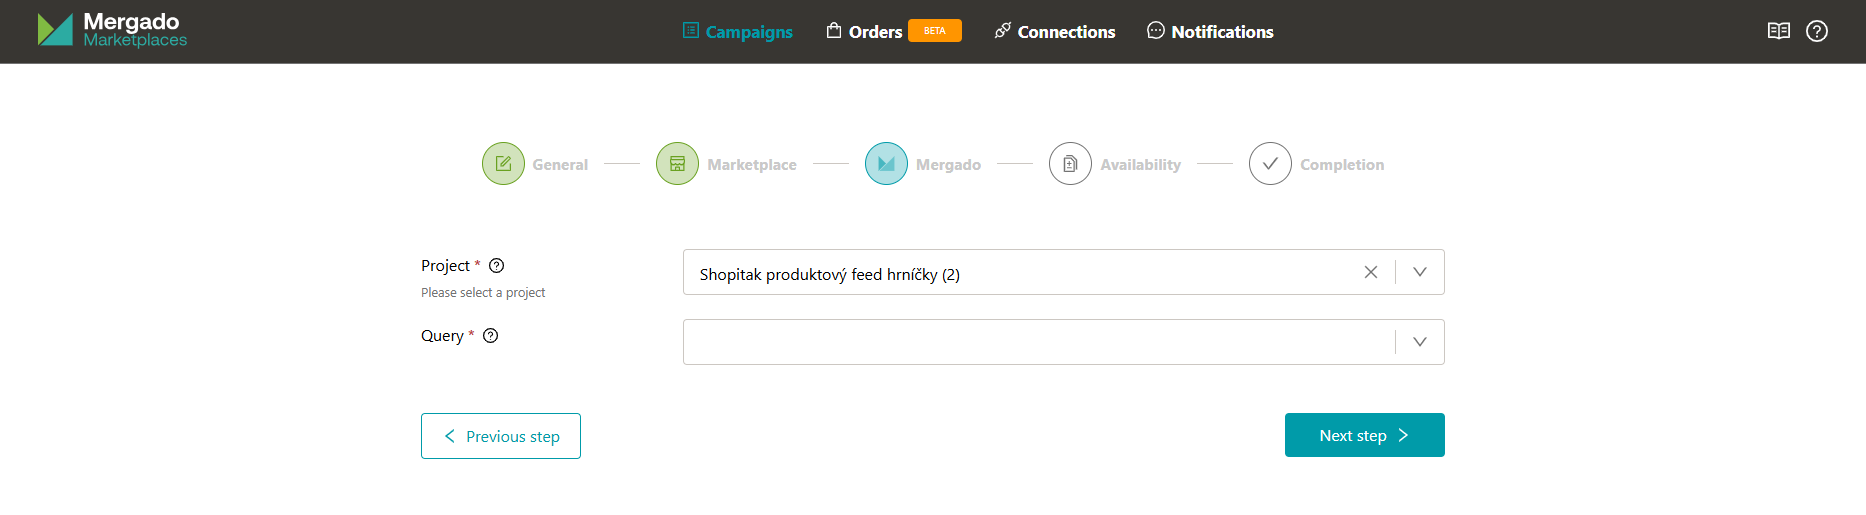Image resolution: width=1866 pixels, height=515 pixels.
Task: Expand the Project dropdown arrow
Action: coord(1420,272)
